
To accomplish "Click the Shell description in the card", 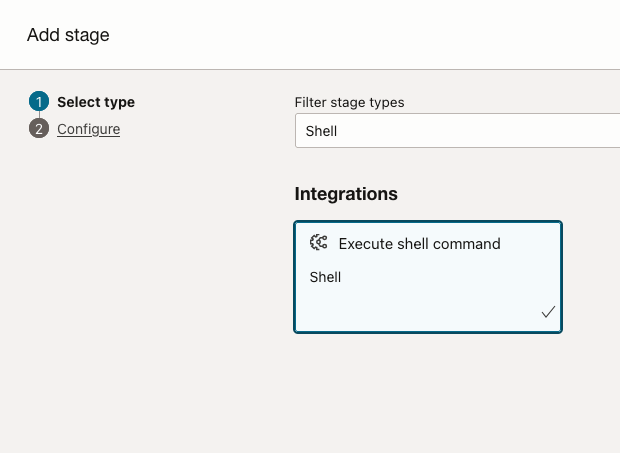I will [x=325, y=277].
